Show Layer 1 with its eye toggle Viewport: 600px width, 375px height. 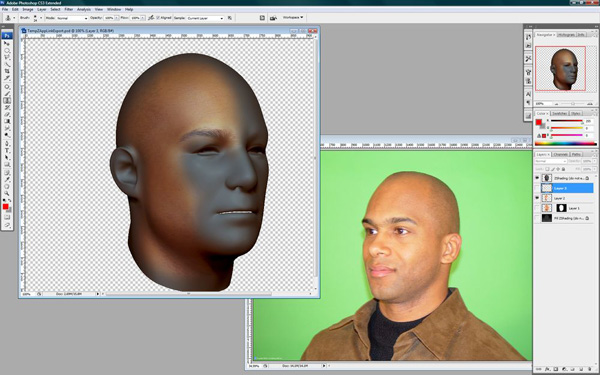coord(537,208)
